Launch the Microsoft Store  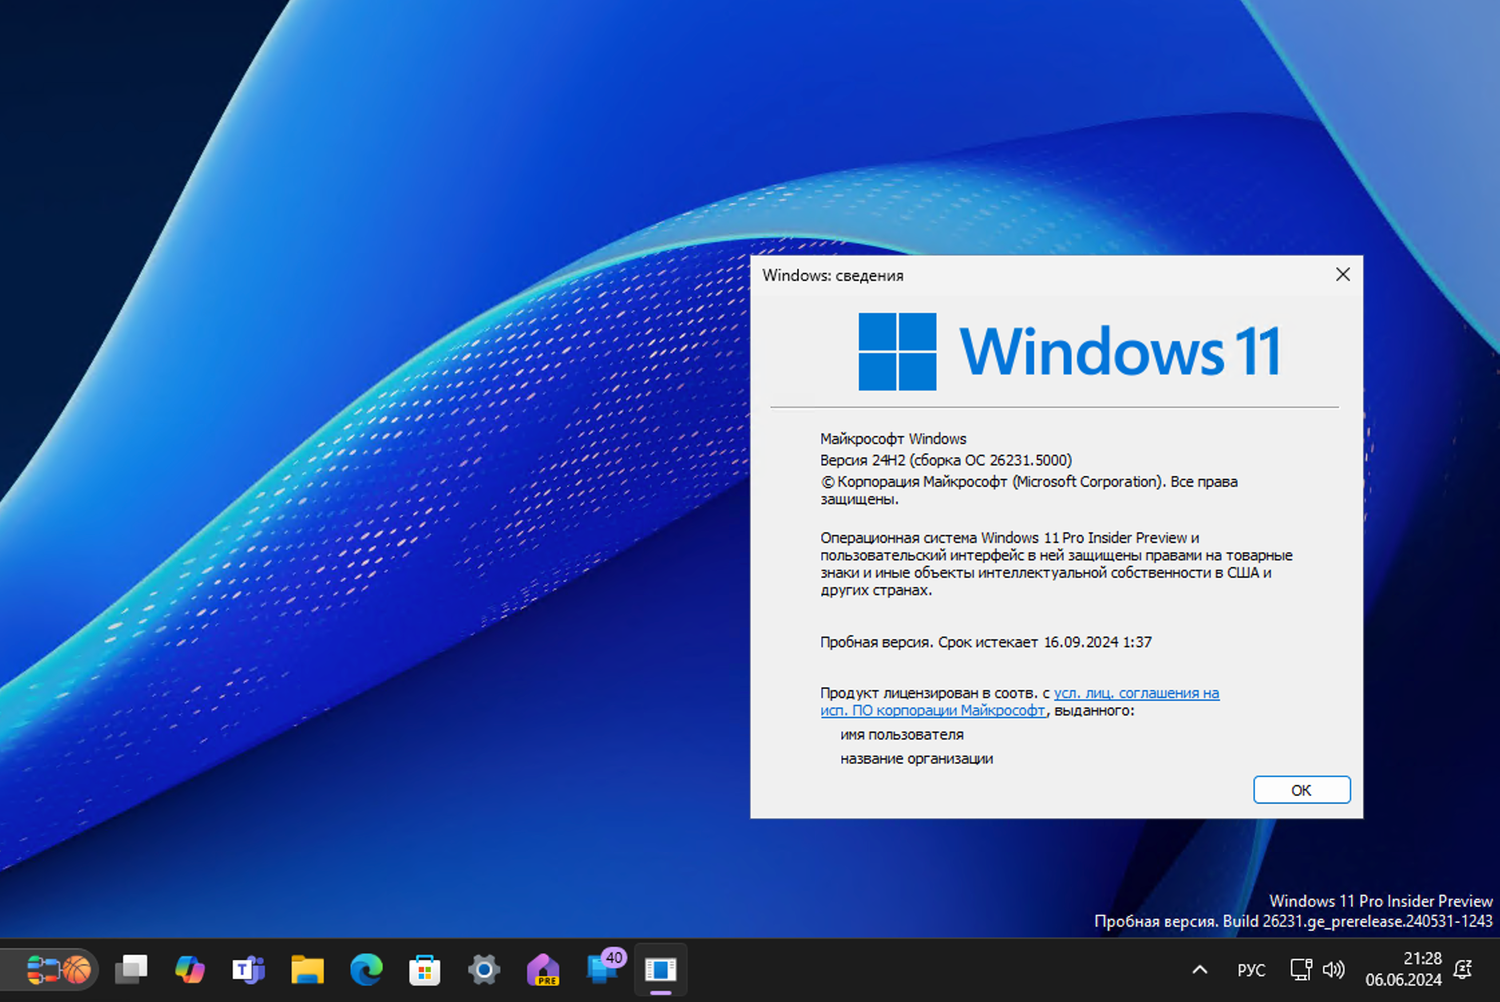tap(423, 970)
